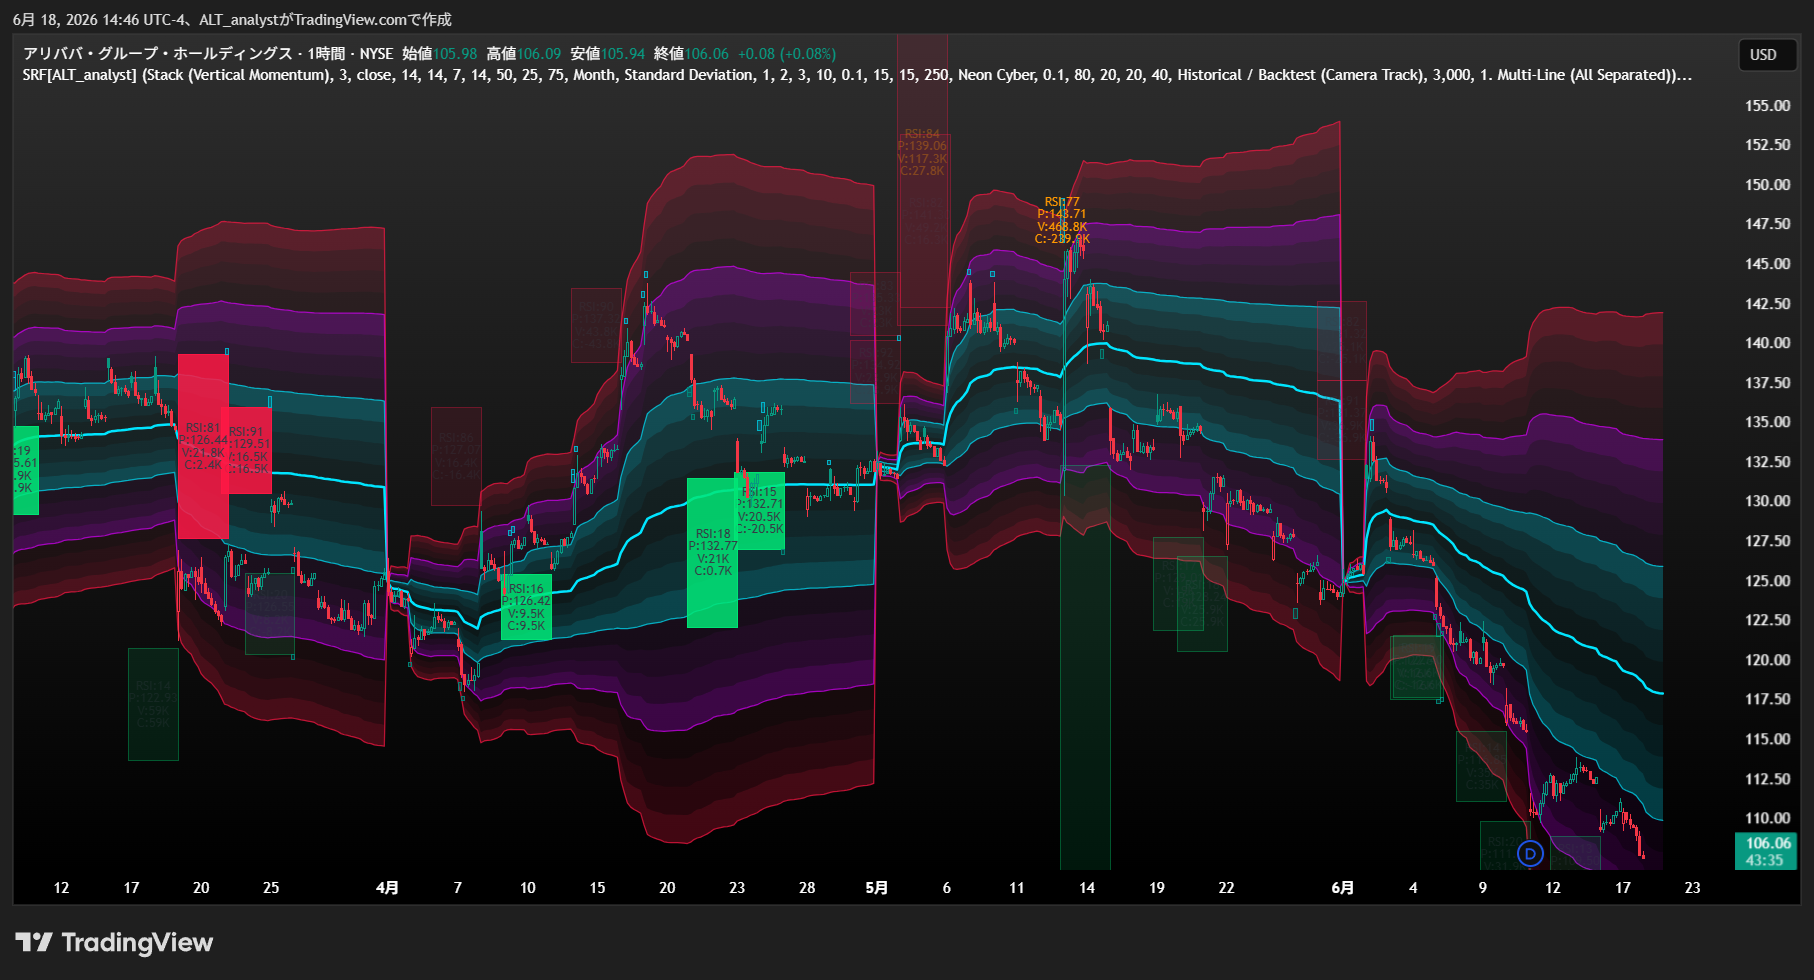Select the SRF[ALT_analyst] indicator legend
Screen dimensions: 1814x980
pyautogui.click(x=857, y=75)
